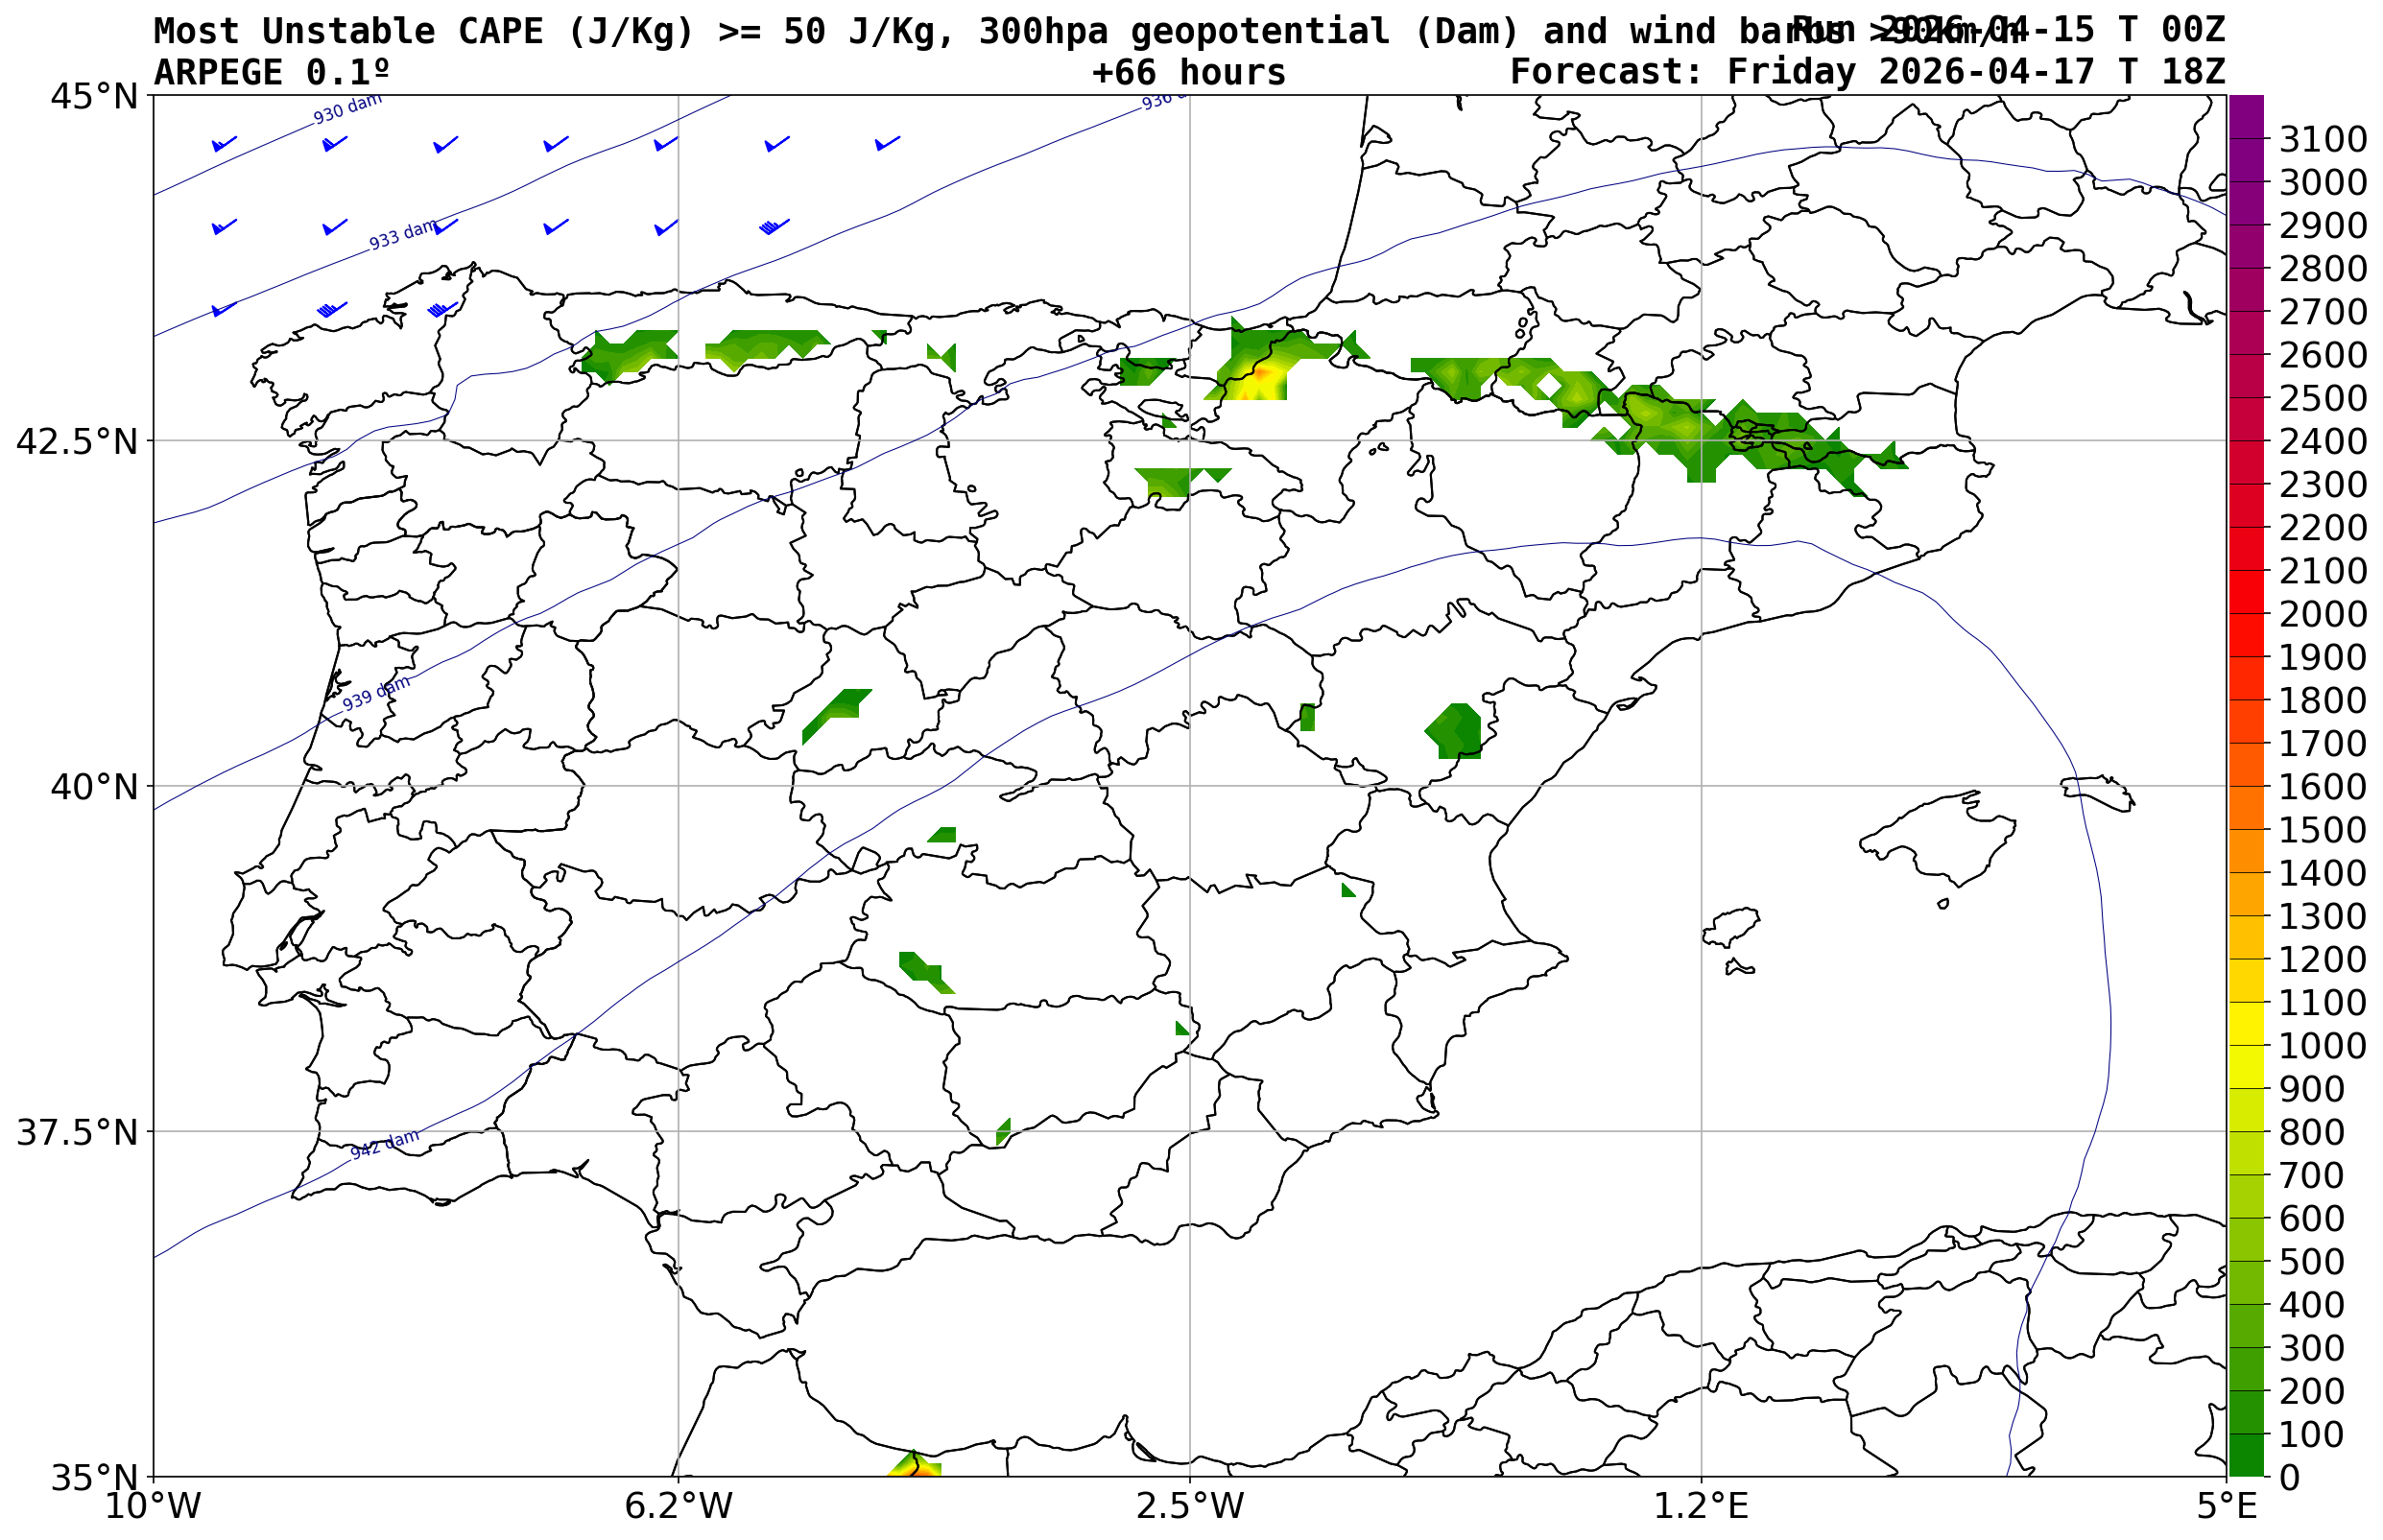Click the "ARPEGE 0.1º" model label
This screenshot has width=2383, height=1540.
(x=271, y=73)
